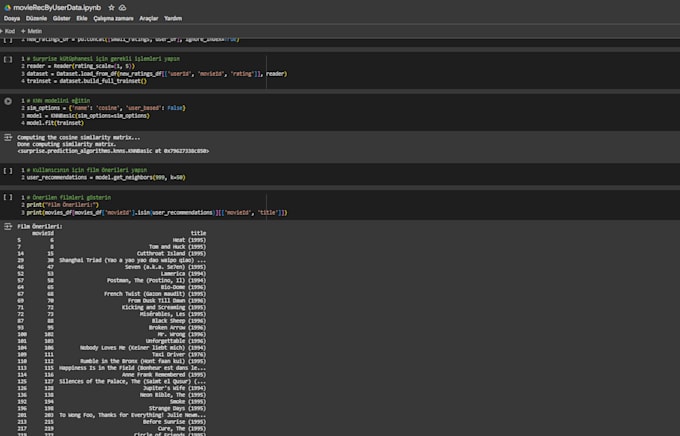Click the 'Bio-Dome (1996)' output row
The height and width of the screenshot is (436, 680).
[112, 287]
